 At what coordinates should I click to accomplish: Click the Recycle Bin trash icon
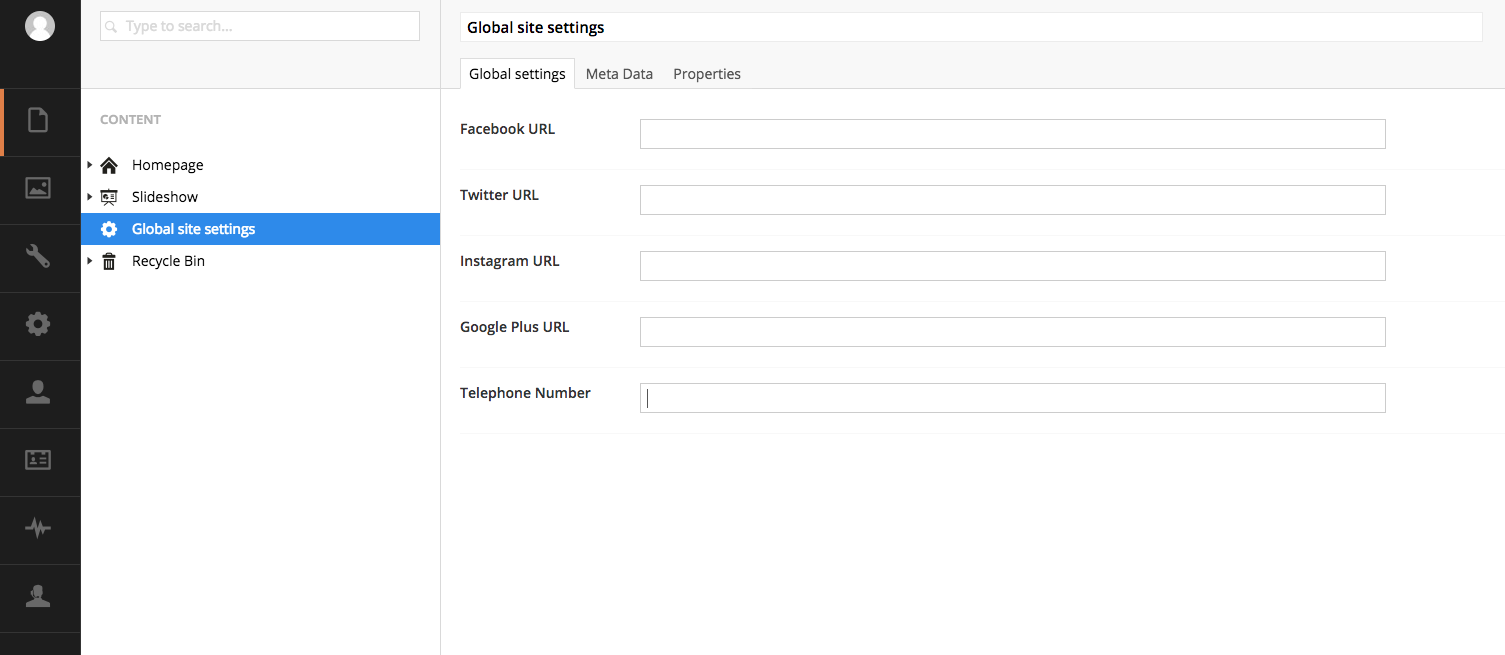point(109,261)
